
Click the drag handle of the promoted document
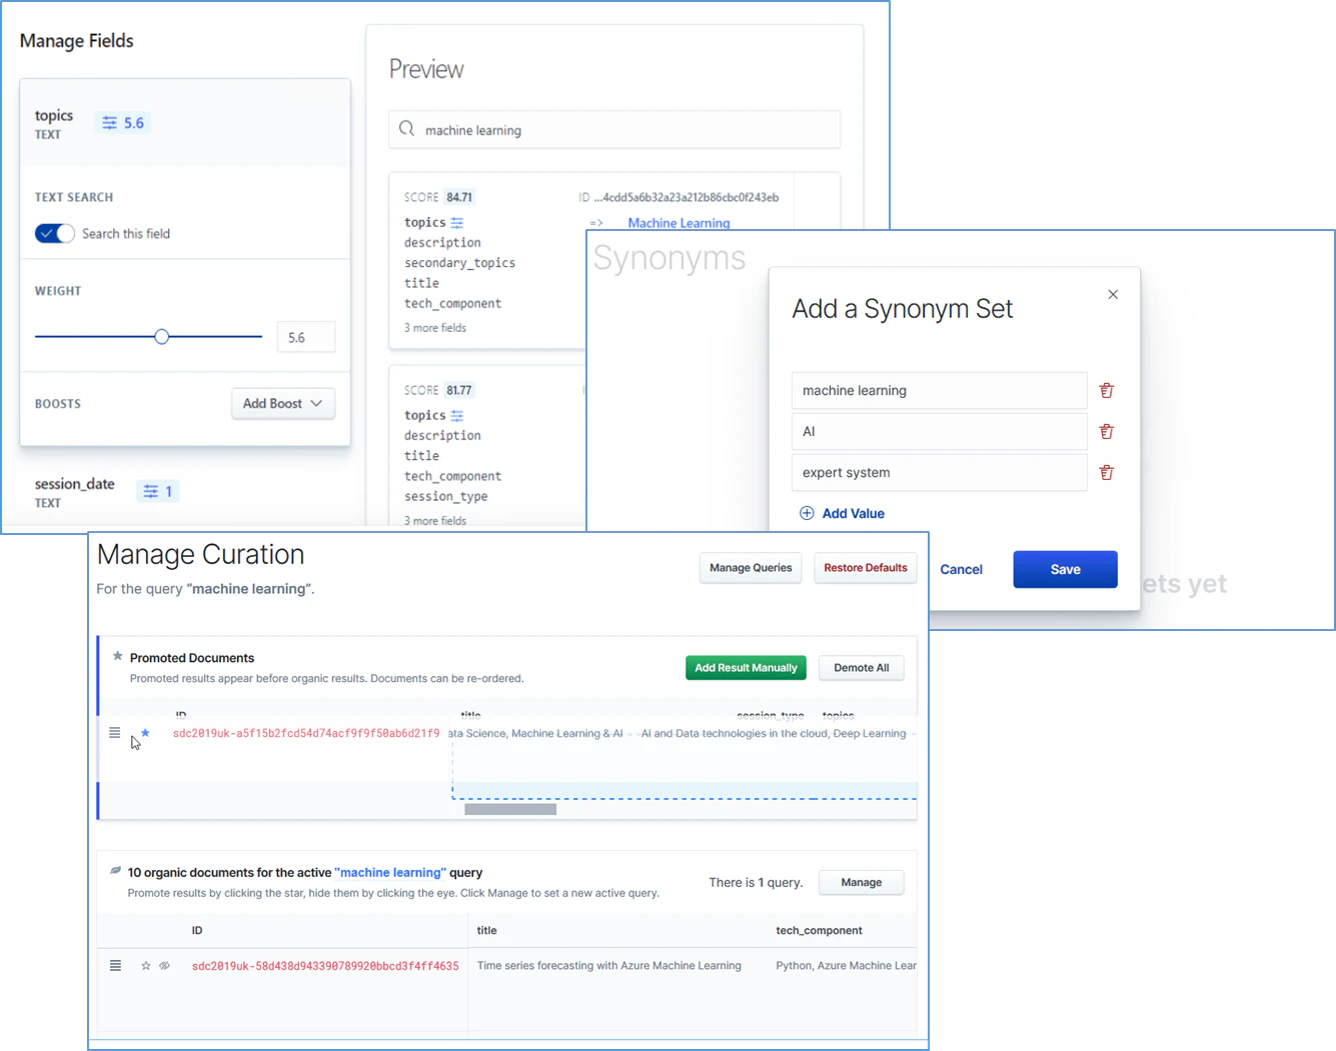pos(115,733)
